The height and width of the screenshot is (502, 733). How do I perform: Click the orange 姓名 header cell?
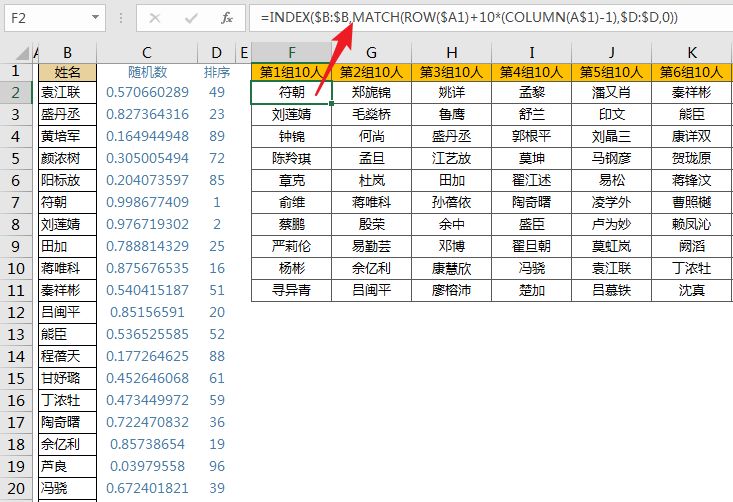pyautogui.click(x=67, y=72)
